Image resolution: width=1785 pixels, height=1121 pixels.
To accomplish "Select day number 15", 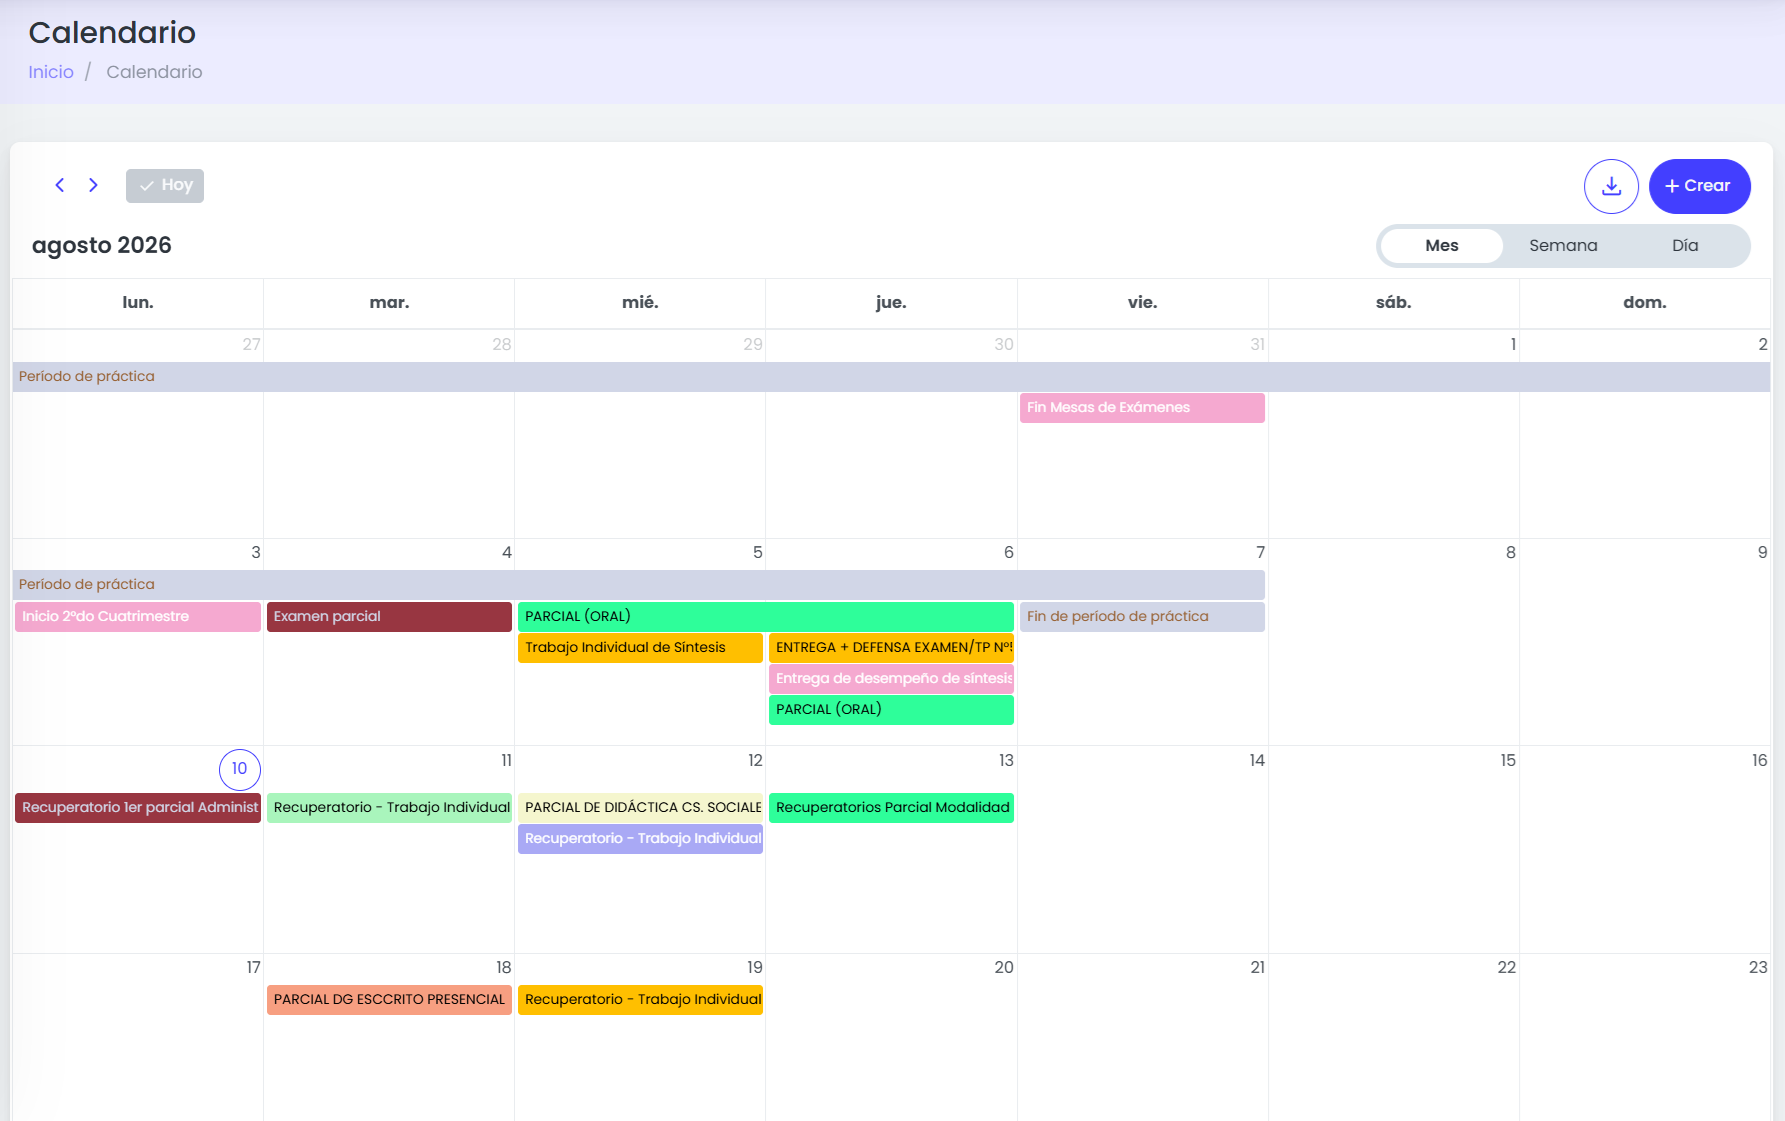I will (1508, 761).
